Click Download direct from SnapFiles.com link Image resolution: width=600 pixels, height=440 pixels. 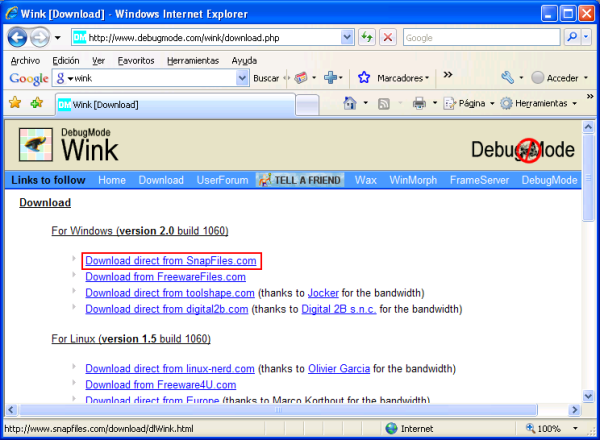171,261
